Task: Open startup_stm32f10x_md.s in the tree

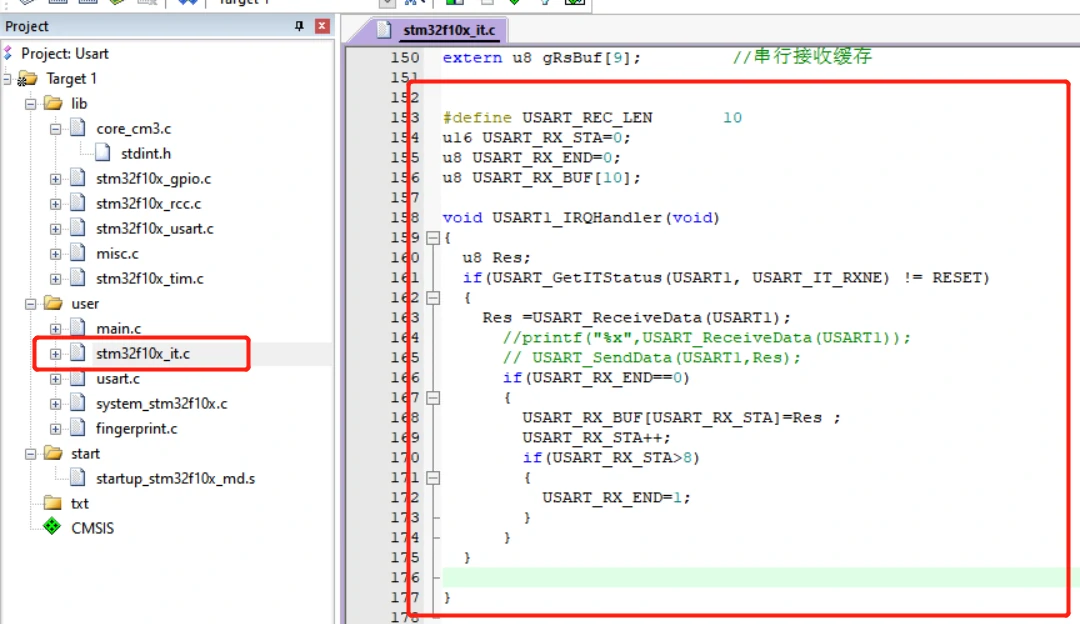Action: 176,478
